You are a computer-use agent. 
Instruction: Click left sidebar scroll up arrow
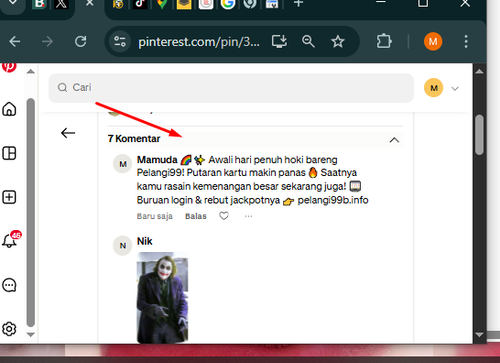click(31, 71)
